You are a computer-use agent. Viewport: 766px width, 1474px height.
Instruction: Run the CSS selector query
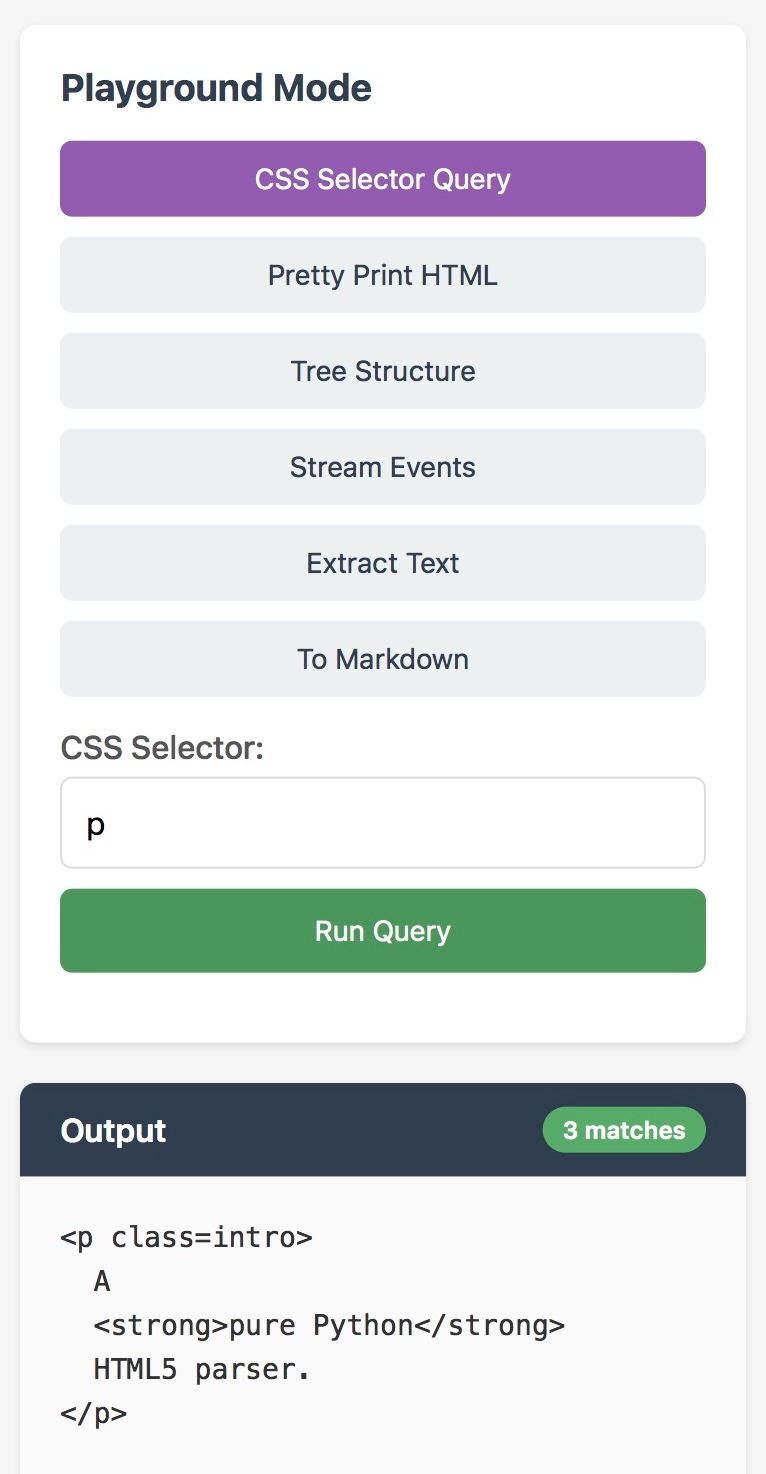pos(383,930)
